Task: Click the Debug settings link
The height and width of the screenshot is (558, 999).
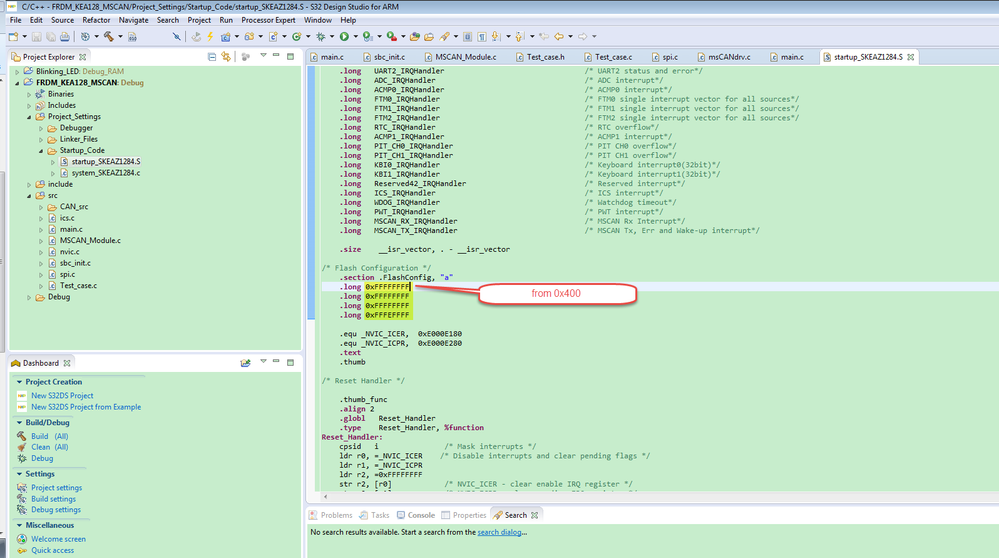Action: tap(56, 510)
